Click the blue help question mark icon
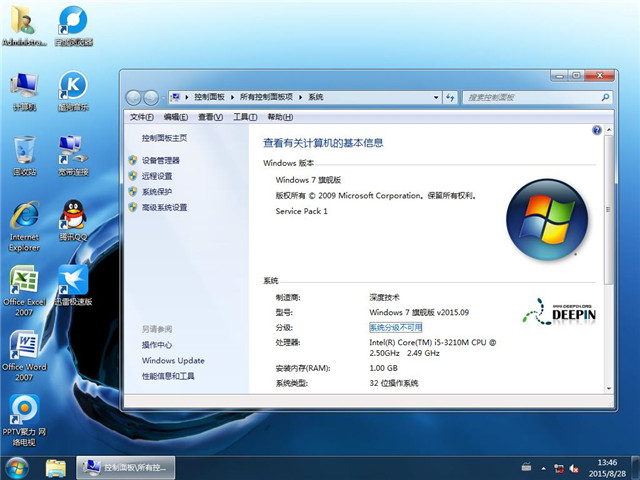Viewport: 640px width, 480px height. point(597,130)
